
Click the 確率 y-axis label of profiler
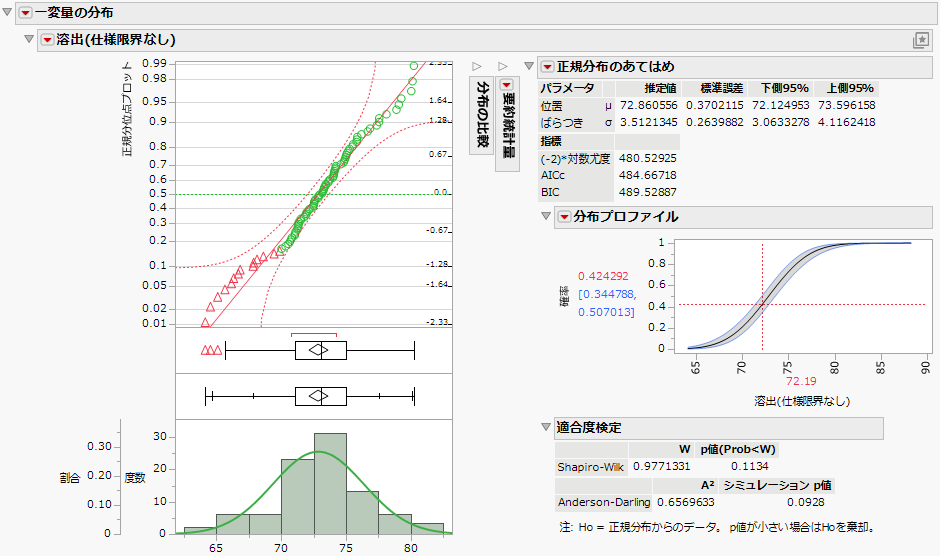pos(564,296)
